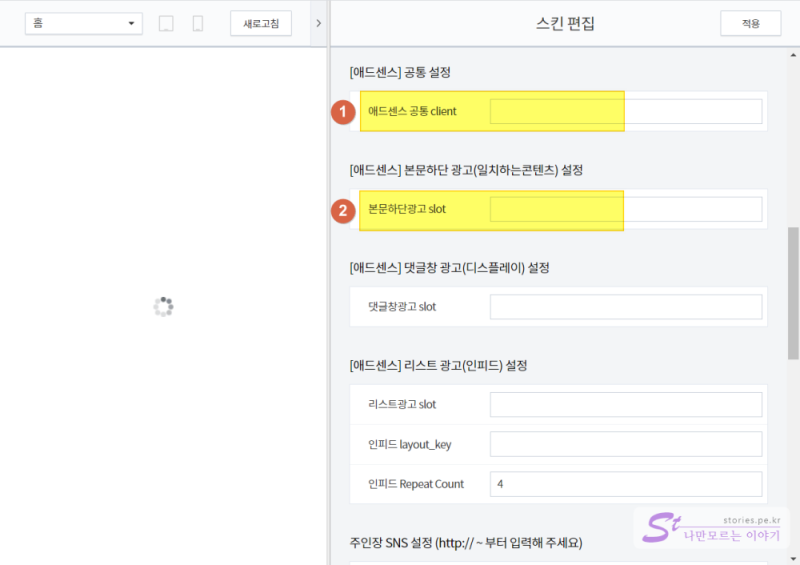
Task: Click the scrollbar up arrow
Action: [x=793, y=55]
